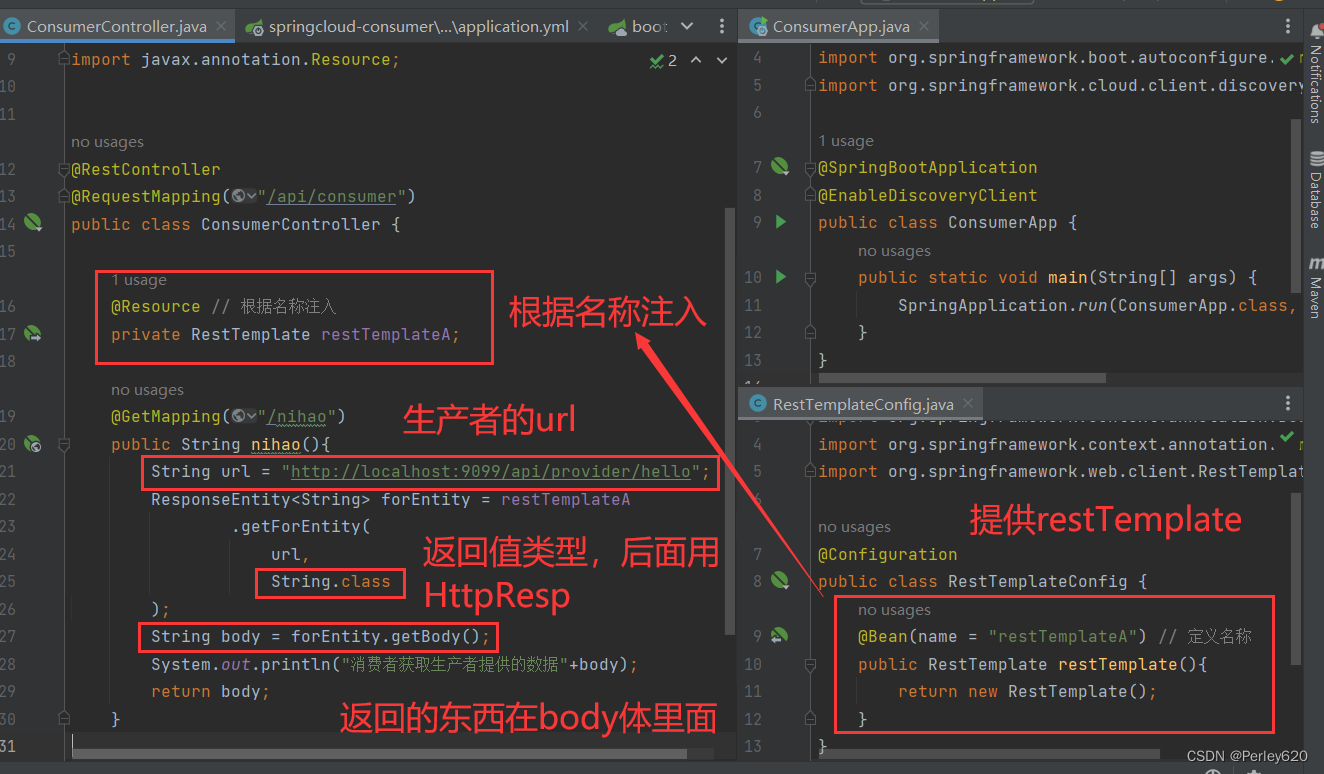Viewport: 1324px width, 774px height.
Task: Run ConsumerApp class using gutter run arrow
Action: [x=781, y=222]
